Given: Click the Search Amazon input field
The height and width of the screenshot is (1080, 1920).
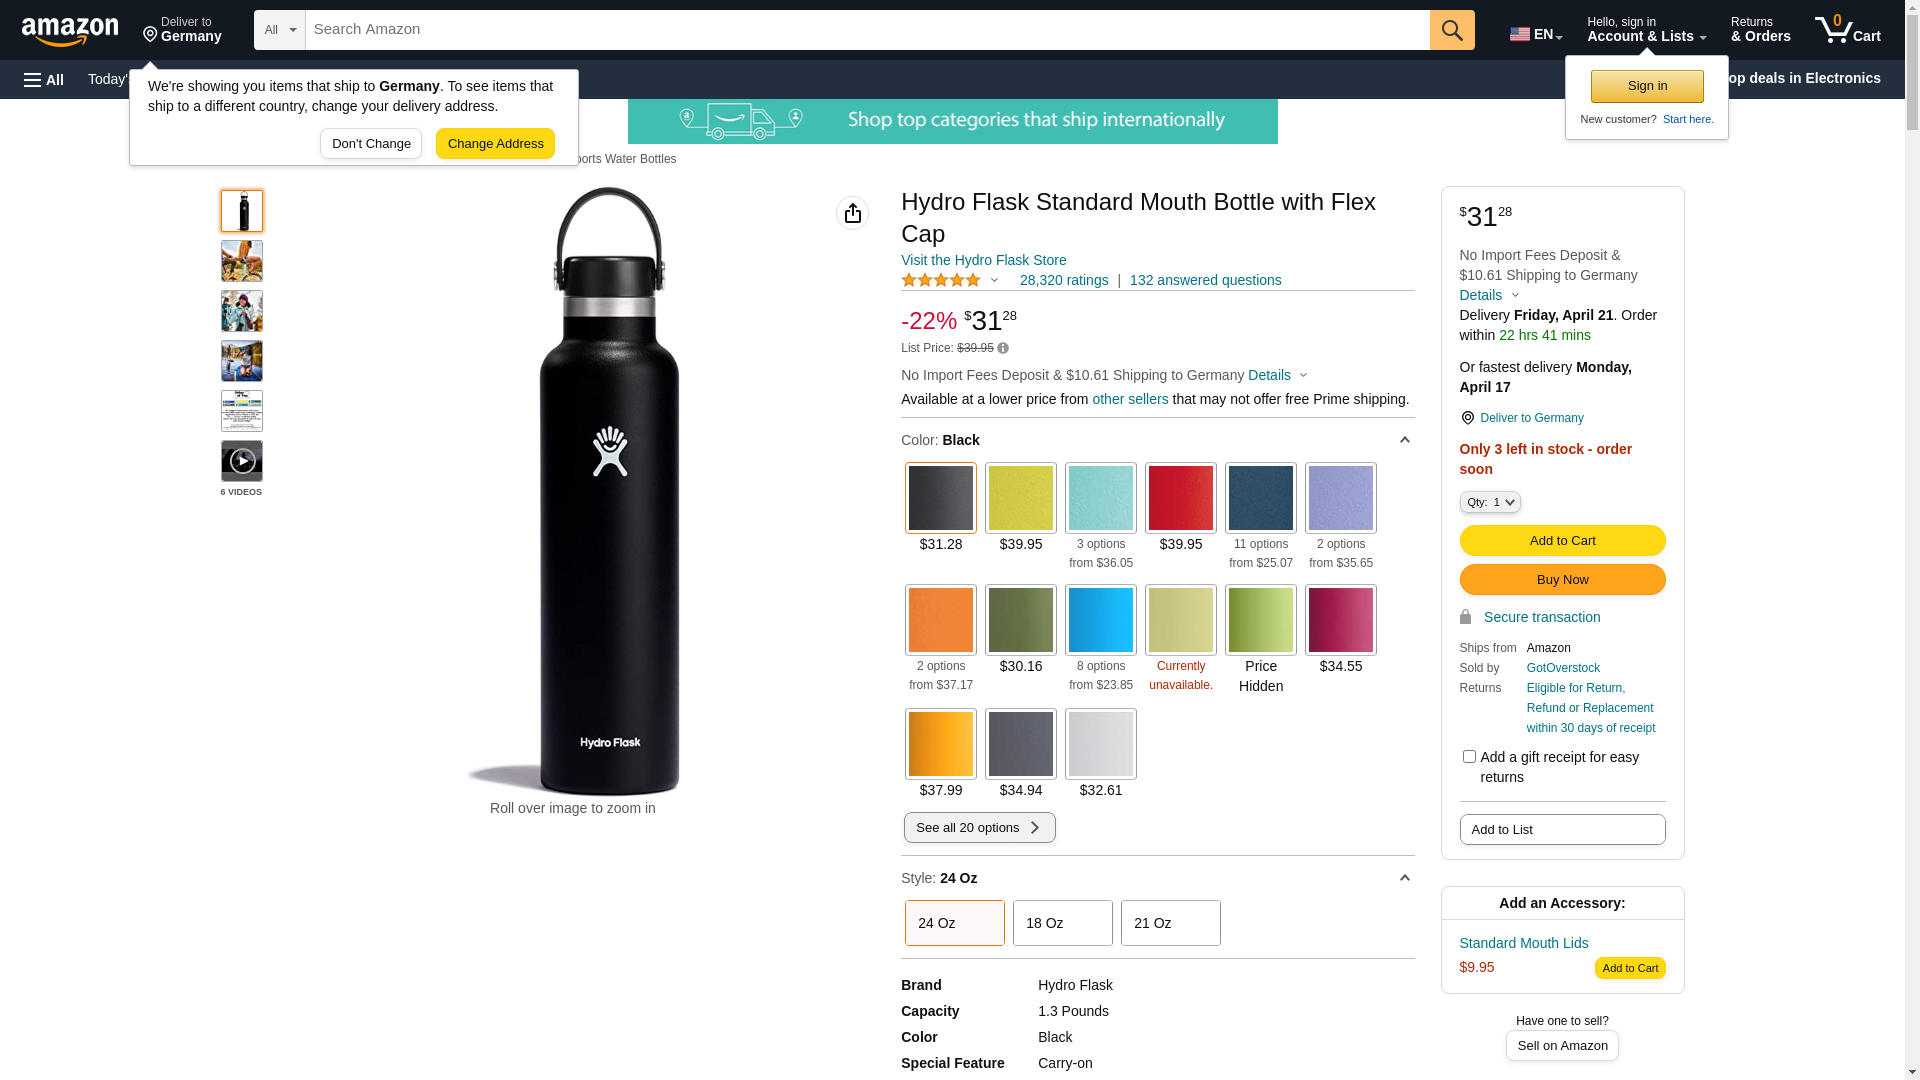Looking at the screenshot, I should click(x=867, y=30).
